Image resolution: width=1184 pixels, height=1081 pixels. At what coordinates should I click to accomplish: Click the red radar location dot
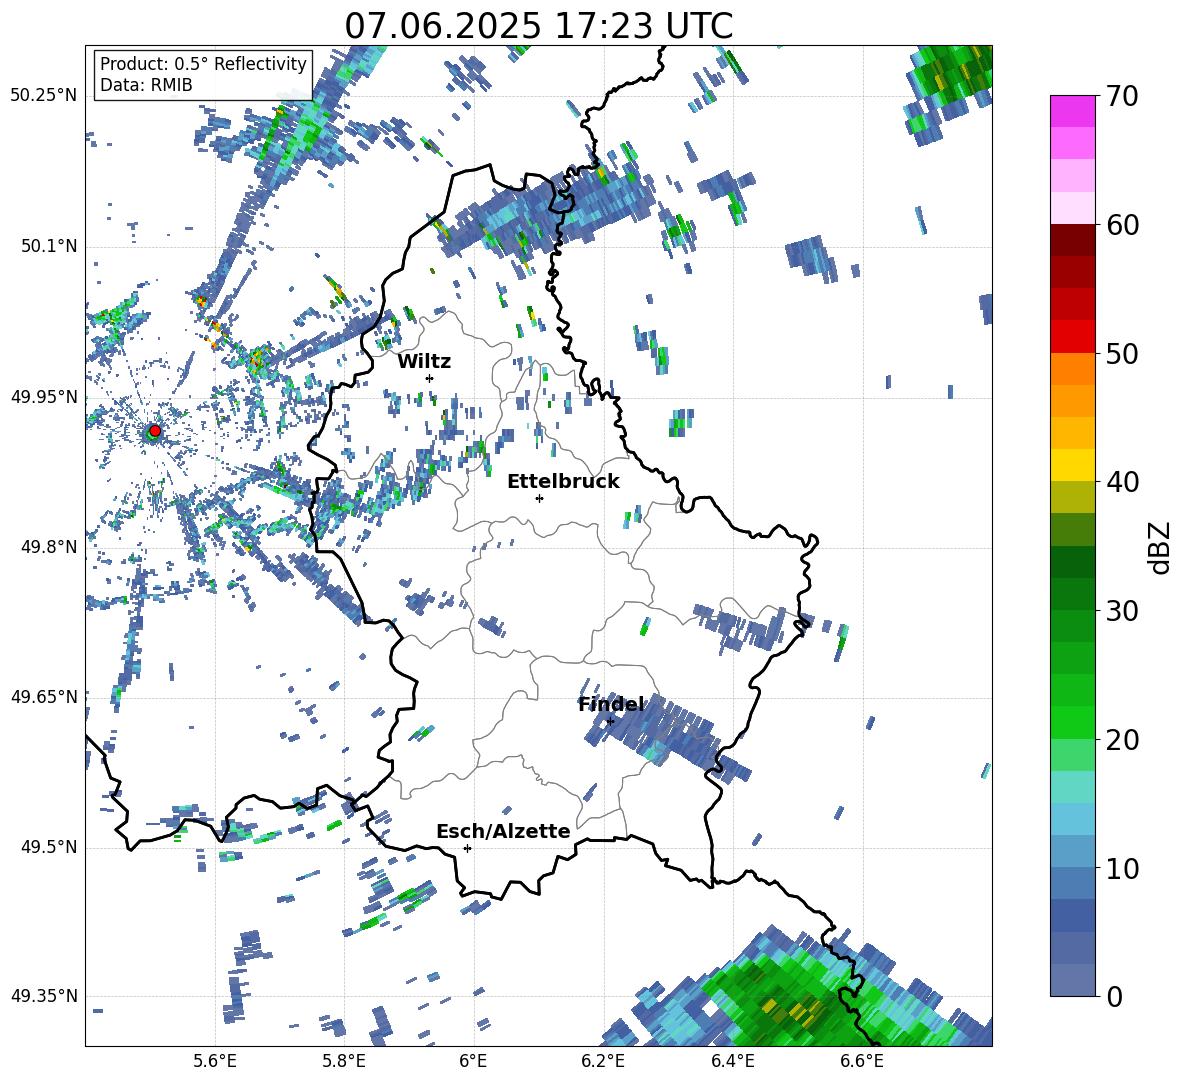click(155, 431)
